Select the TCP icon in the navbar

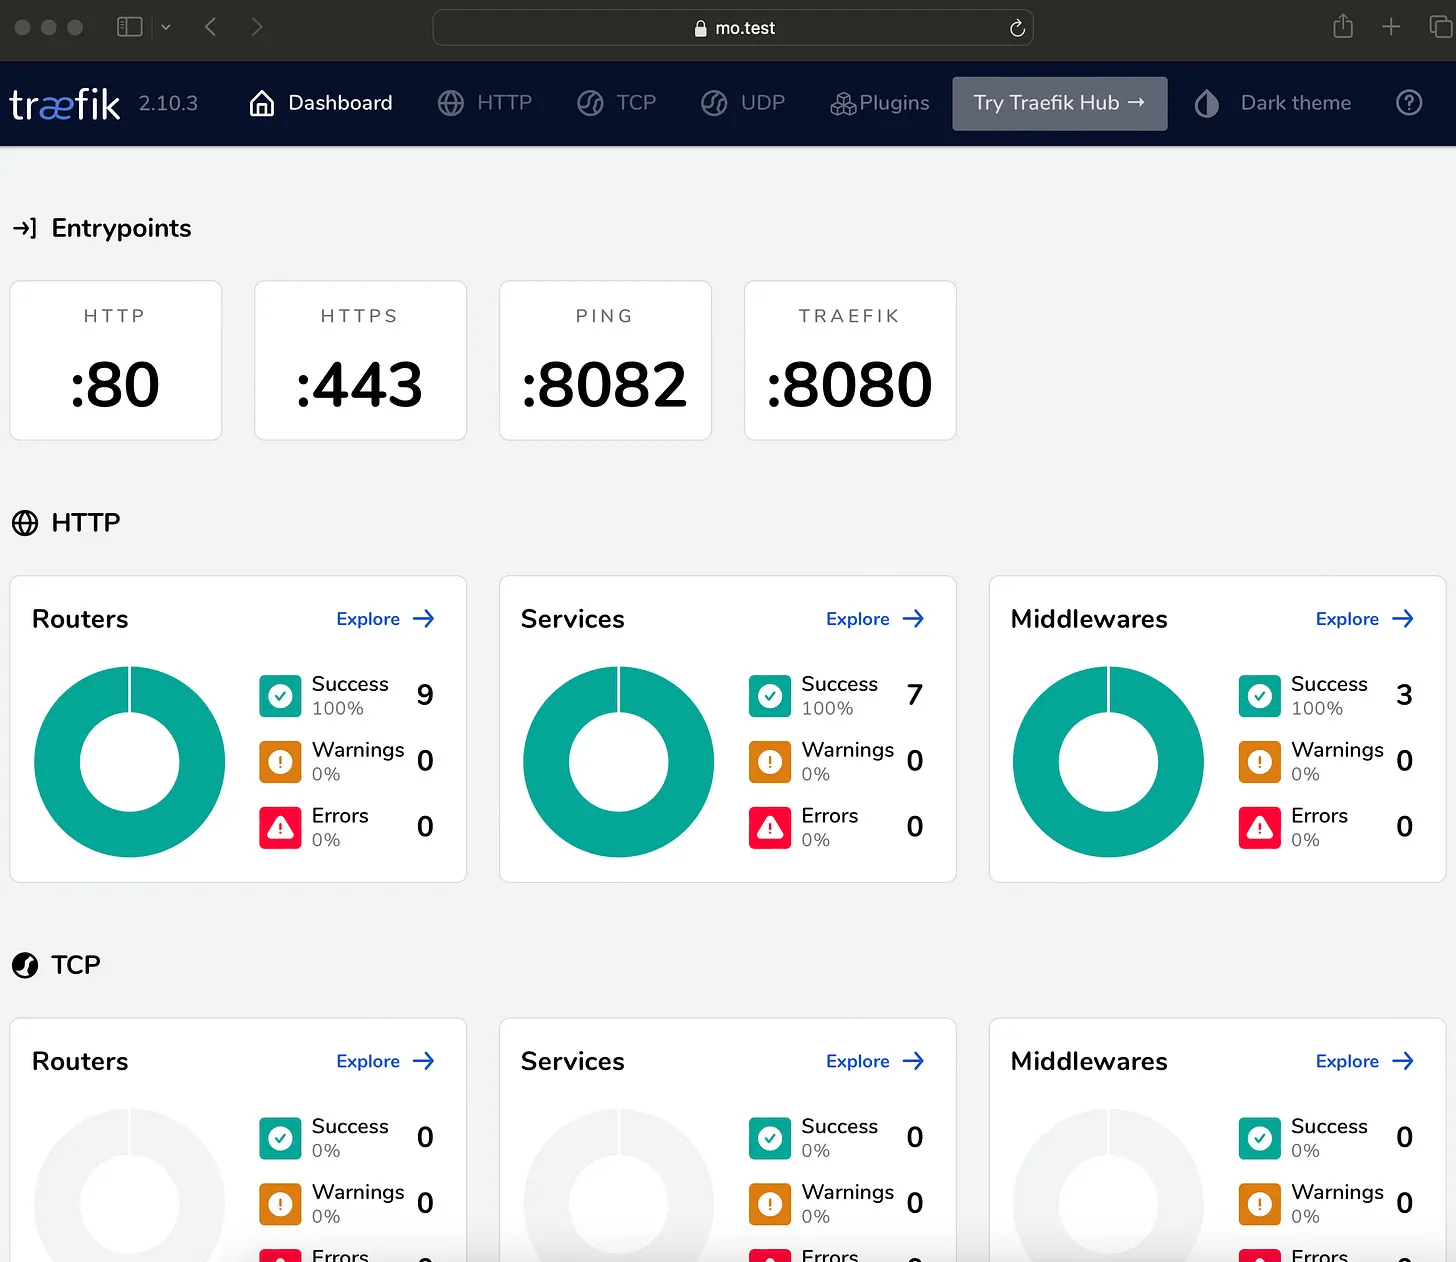click(x=589, y=103)
